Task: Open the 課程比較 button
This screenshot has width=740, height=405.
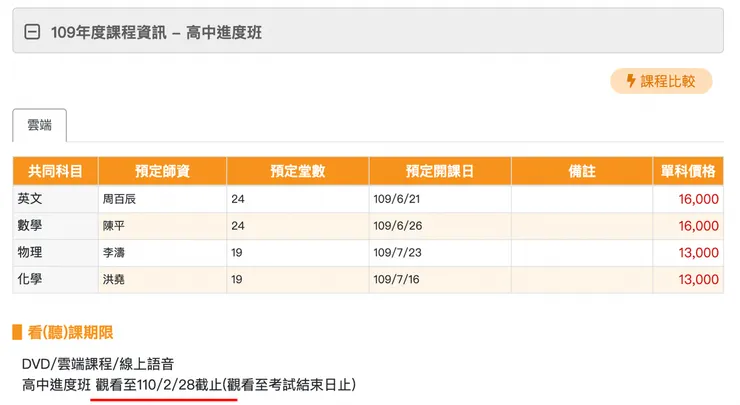Action: click(661, 81)
